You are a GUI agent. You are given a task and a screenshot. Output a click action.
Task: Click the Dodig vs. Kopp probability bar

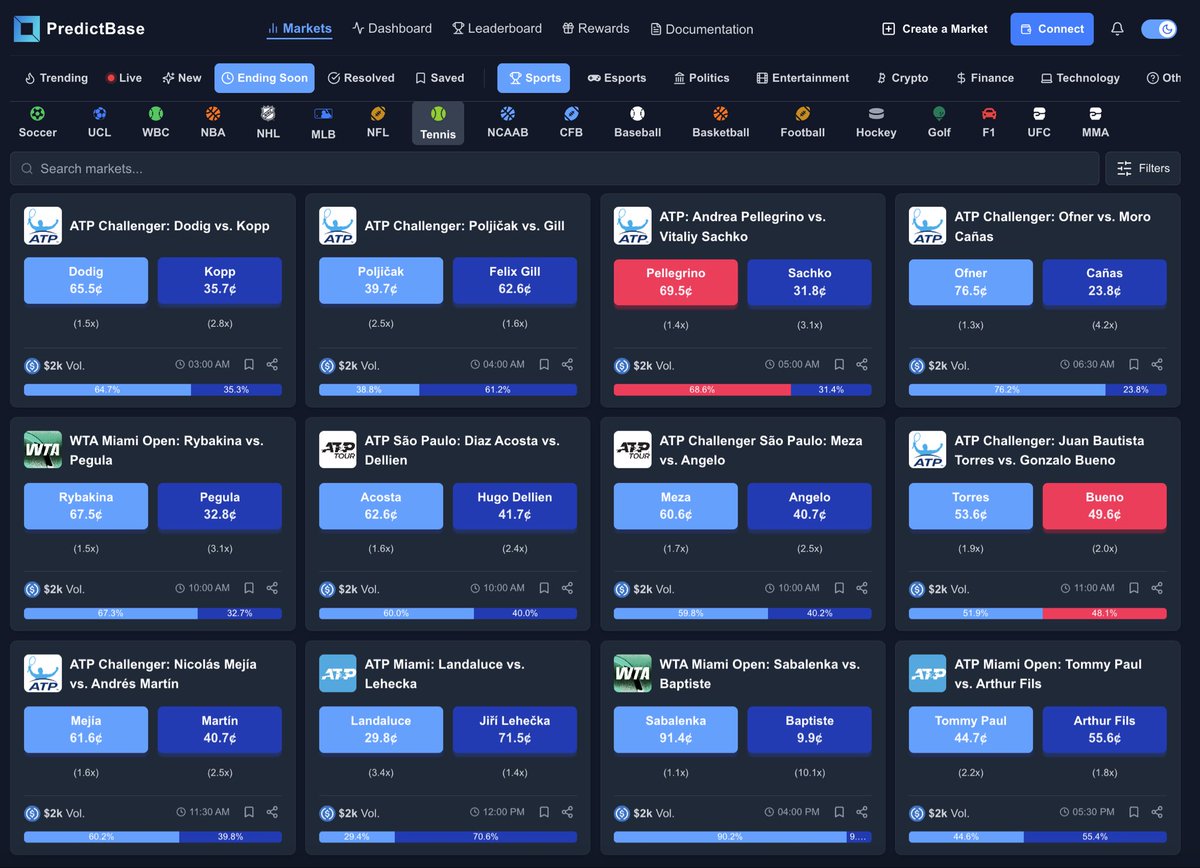coord(153,390)
